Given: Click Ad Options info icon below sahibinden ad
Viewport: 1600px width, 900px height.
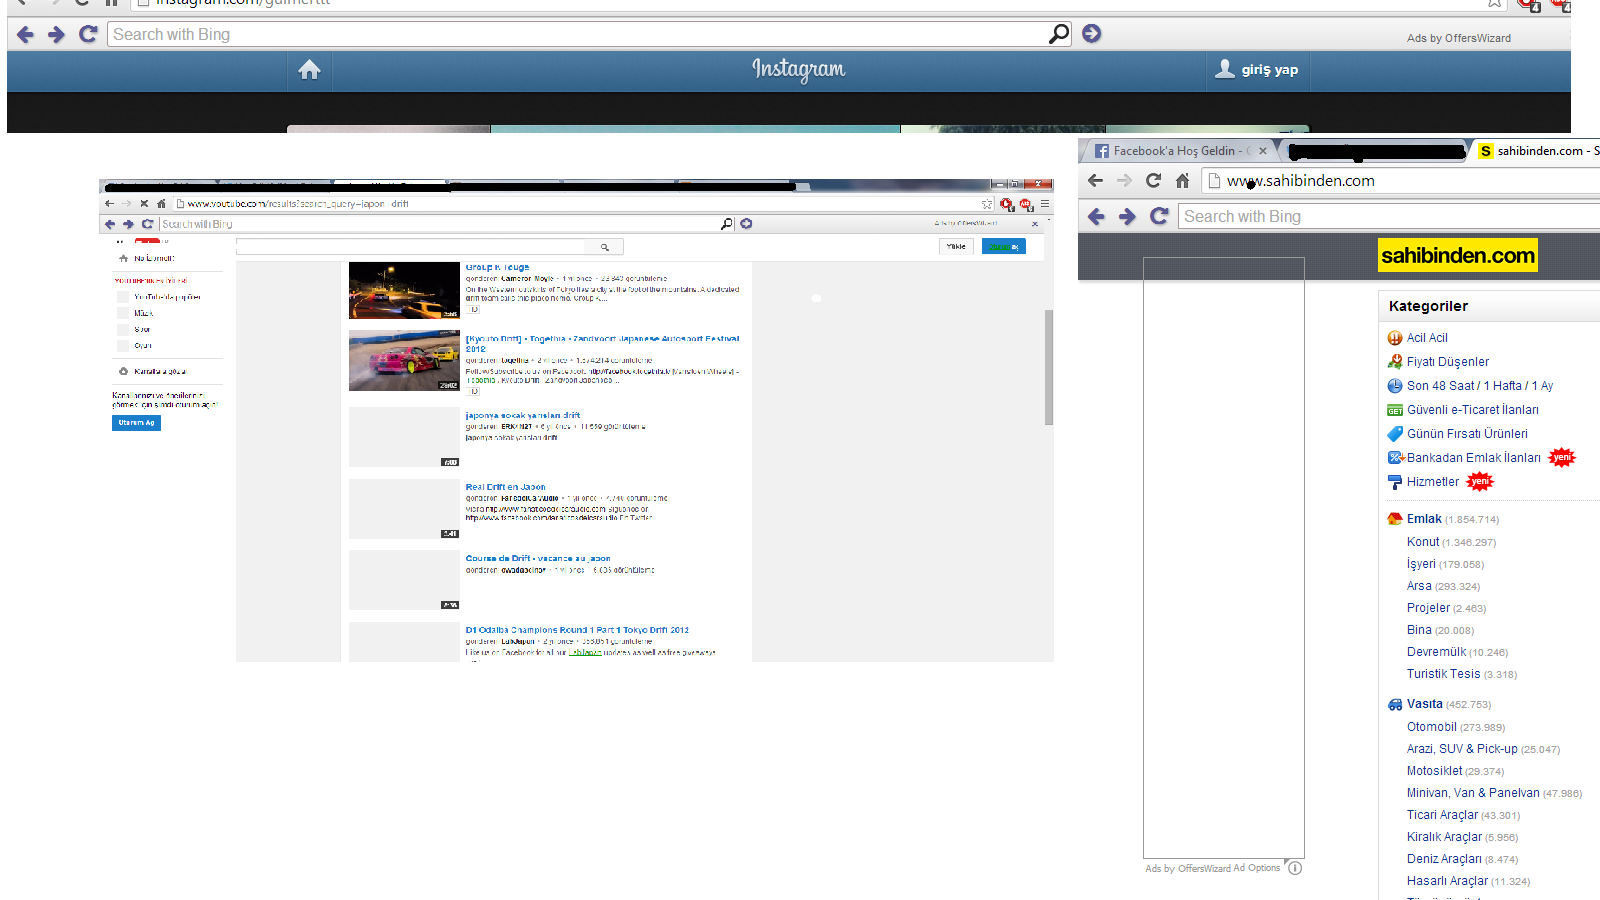Looking at the screenshot, I should click(x=1295, y=868).
